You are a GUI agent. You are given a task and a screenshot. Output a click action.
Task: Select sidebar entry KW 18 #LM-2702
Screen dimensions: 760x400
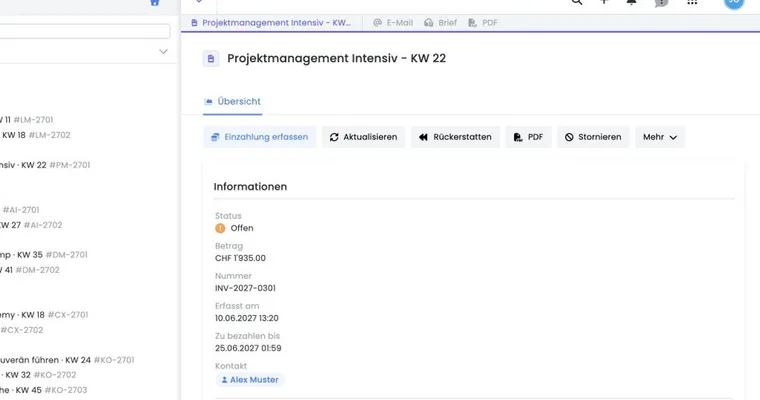(35, 135)
